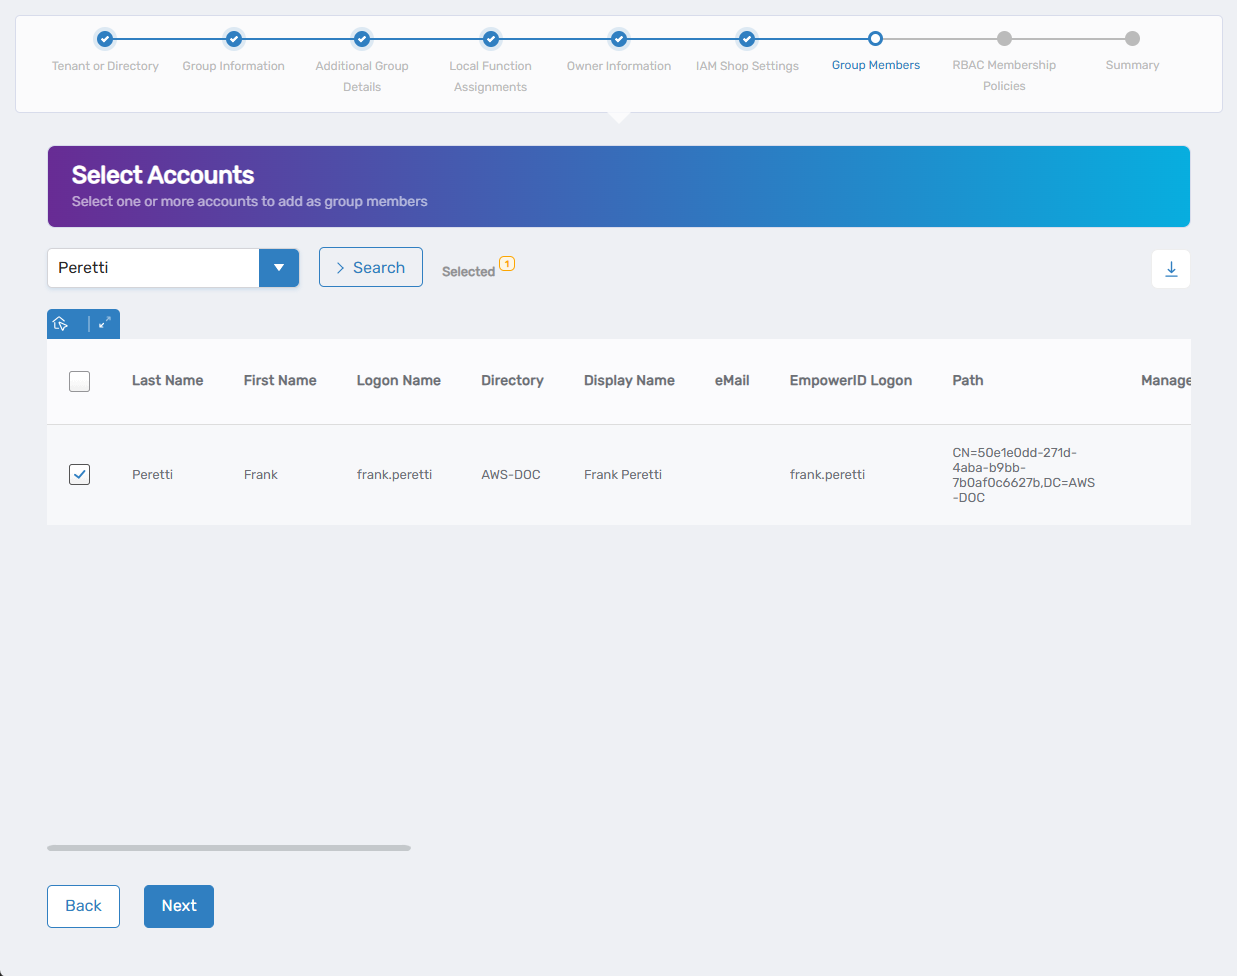Sort the grid by Directory column
Screen dimensions: 1237x976
(512, 381)
